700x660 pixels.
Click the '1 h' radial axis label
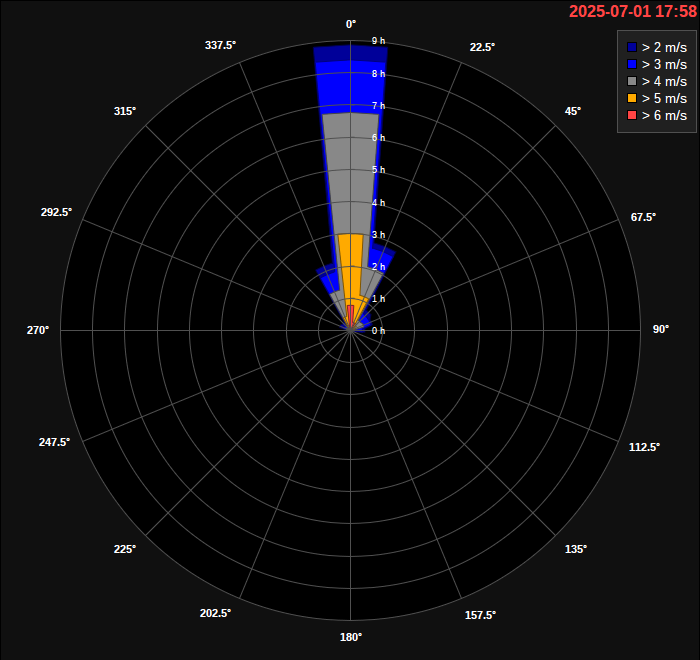pyautogui.click(x=379, y=299)
